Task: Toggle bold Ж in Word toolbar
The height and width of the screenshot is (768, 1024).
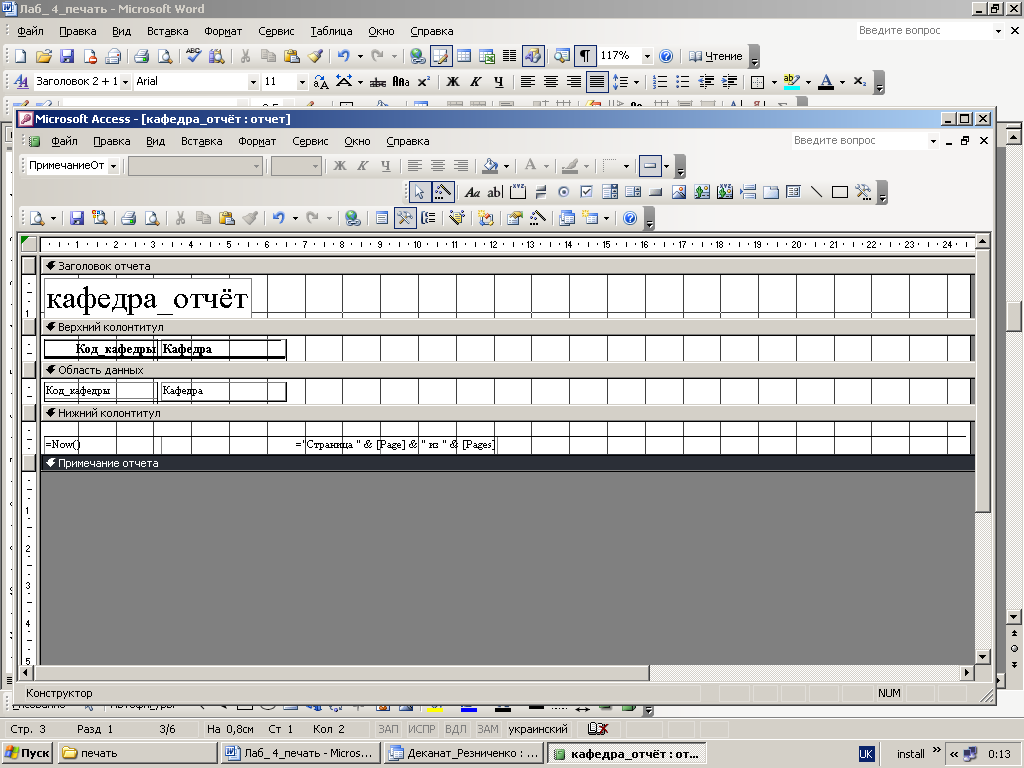Action: coord(453,82)
